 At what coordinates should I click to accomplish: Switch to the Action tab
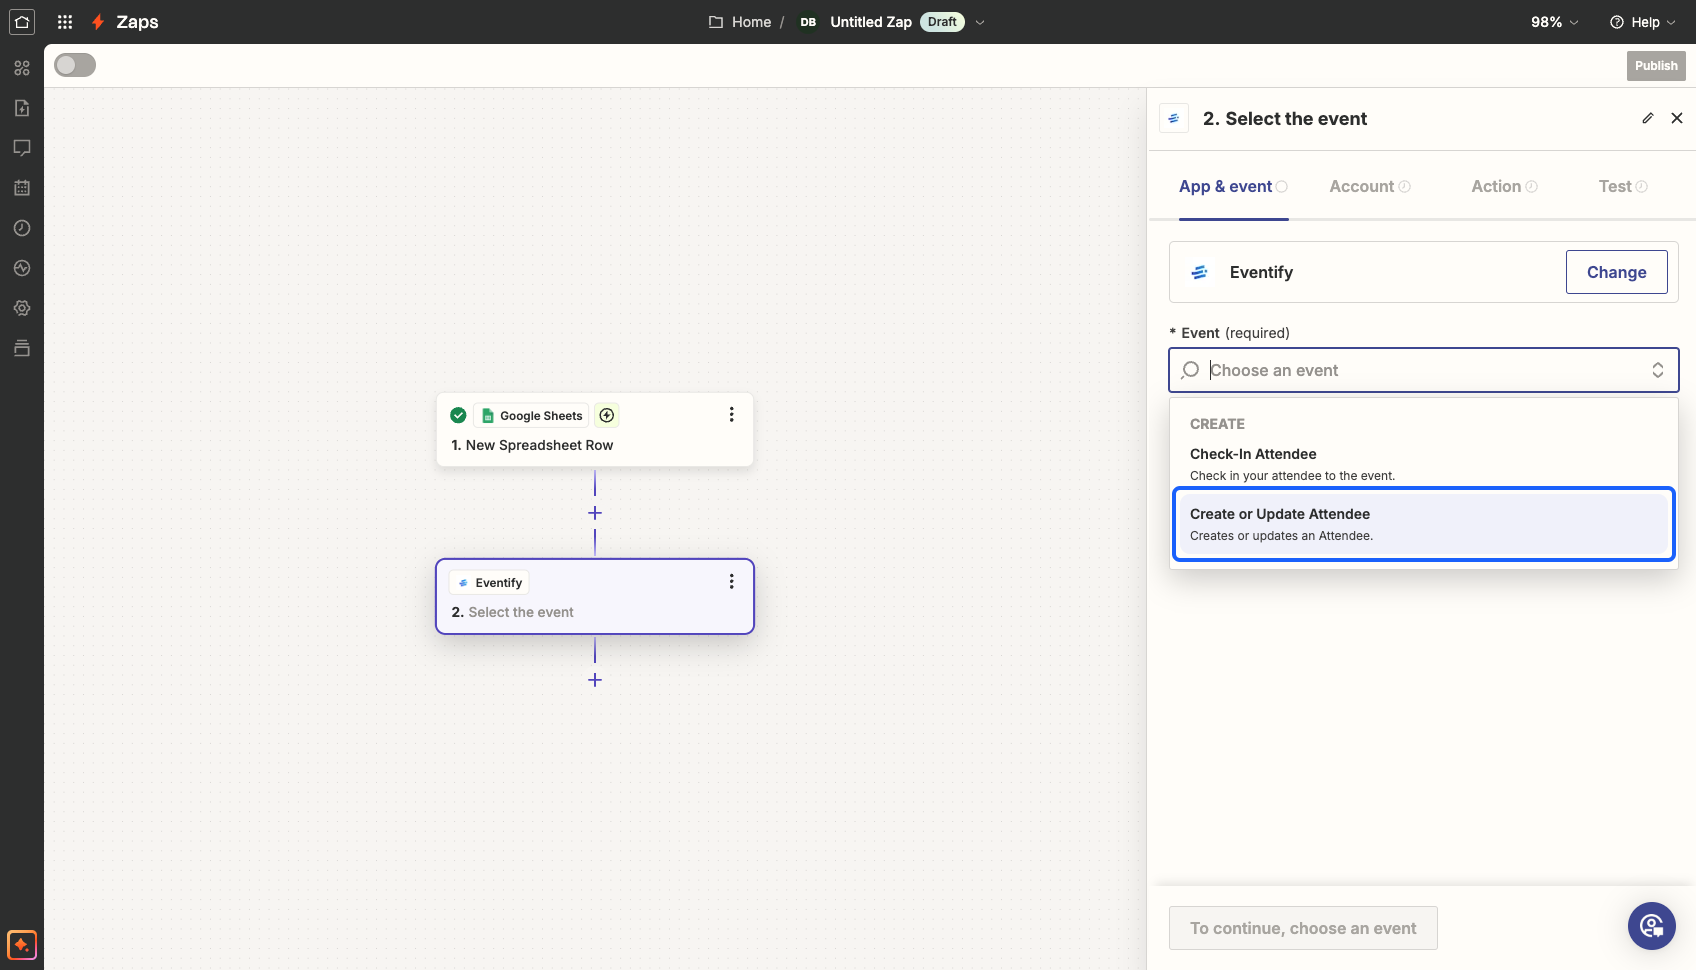coord(1504,186)
